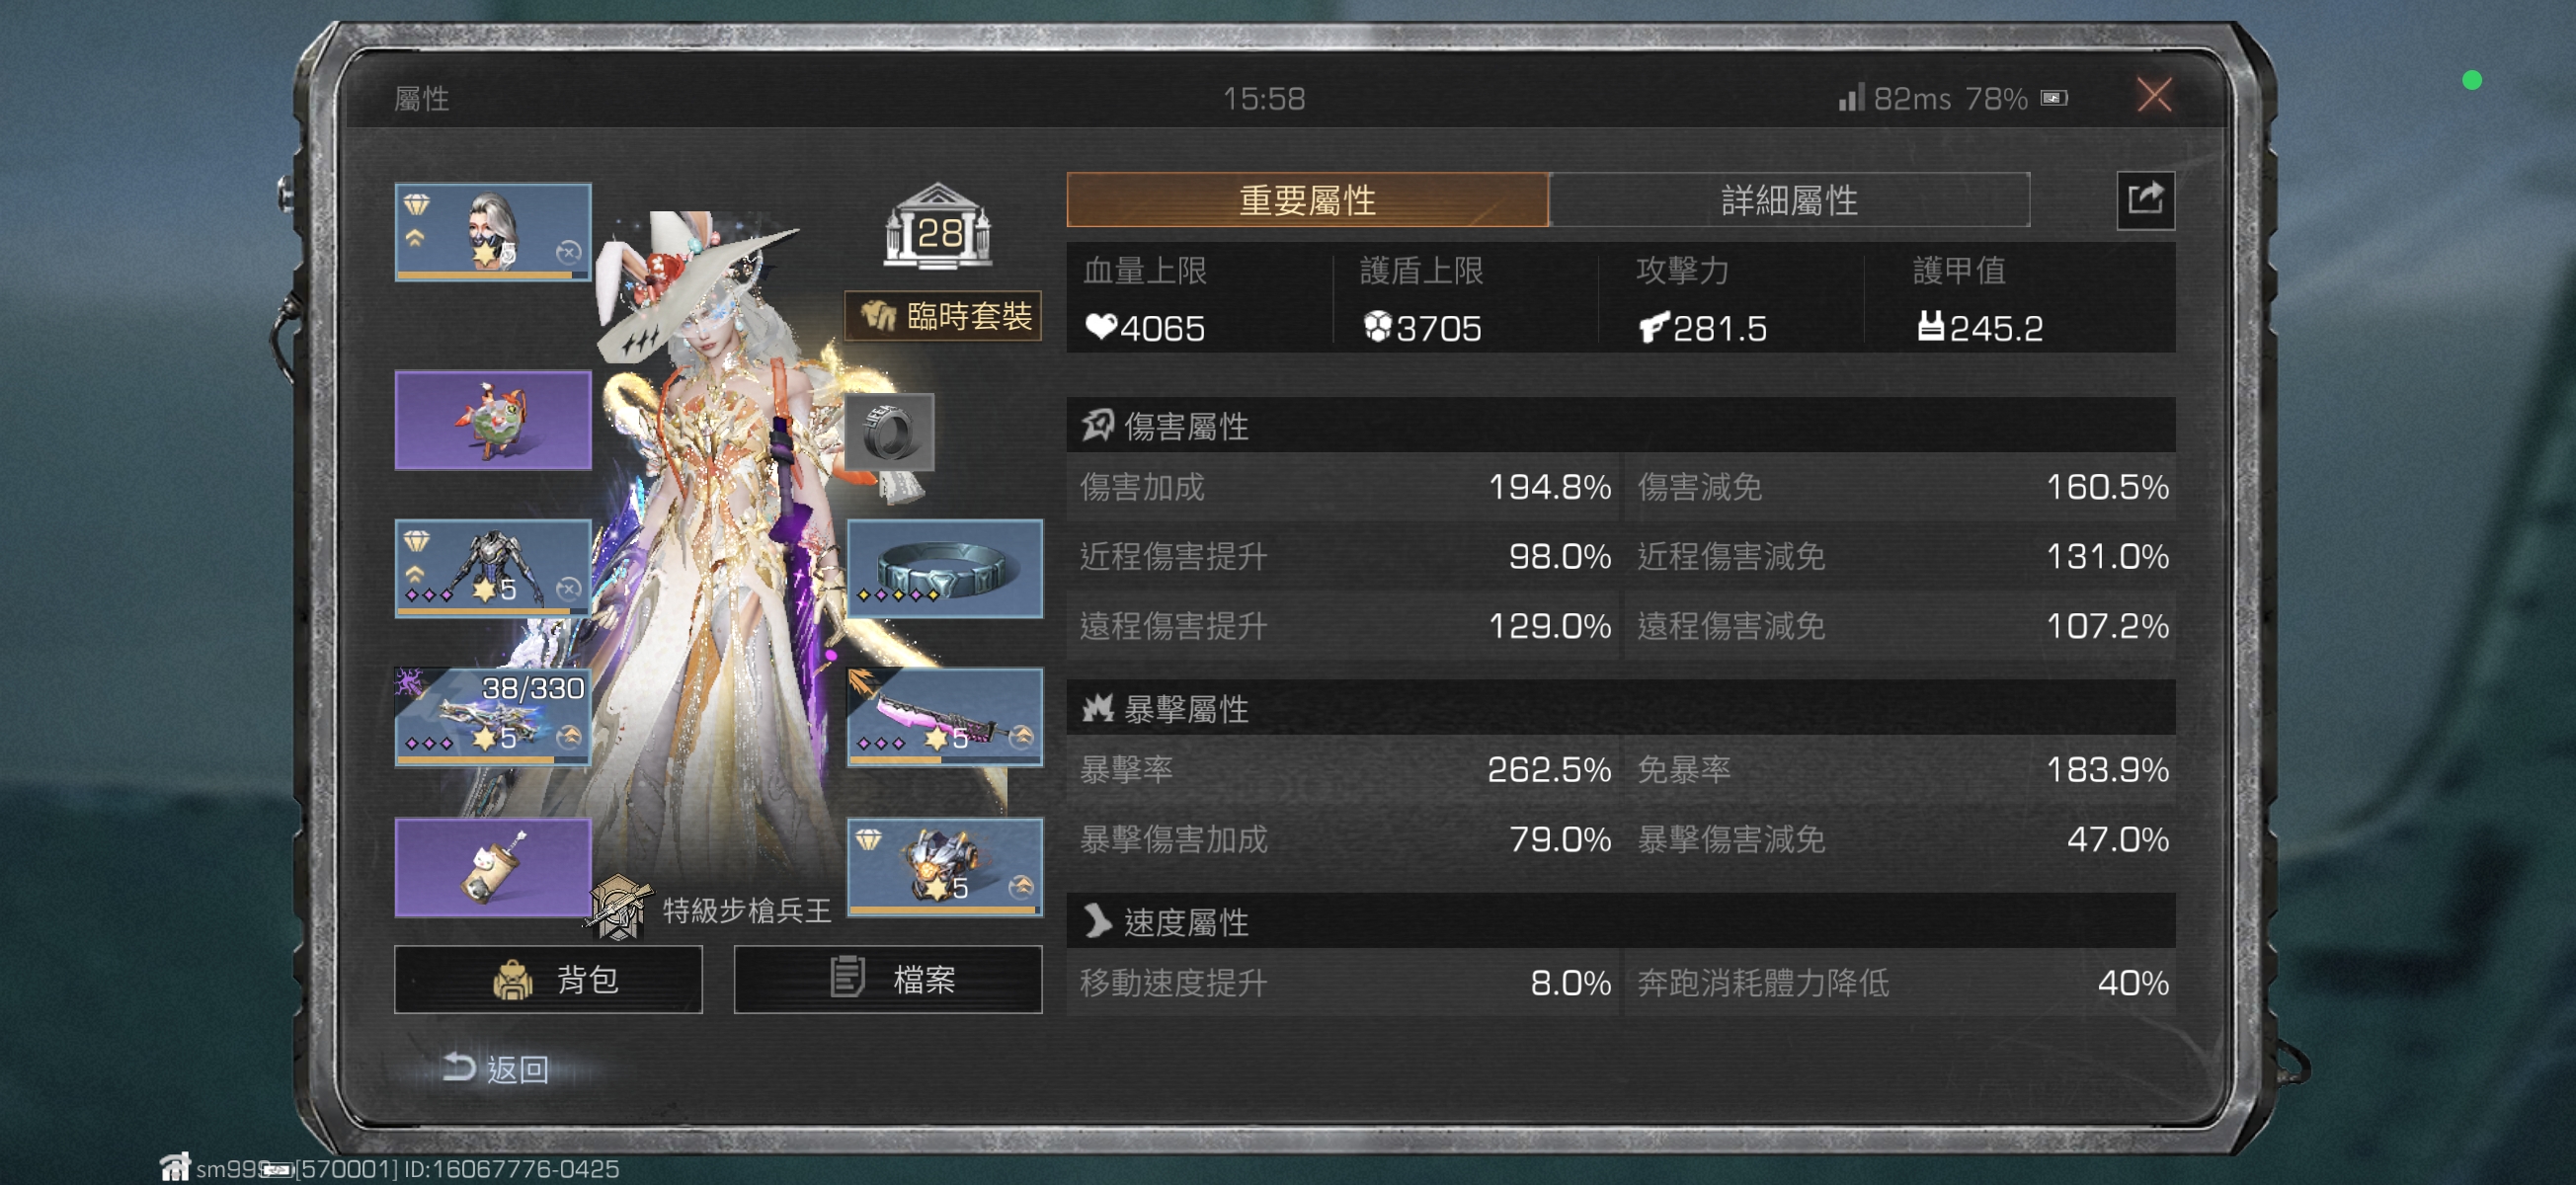This screenshot has width=2576, height=1185.
Task: Select the pink melee weapon slot
Action: pos(945,717)
